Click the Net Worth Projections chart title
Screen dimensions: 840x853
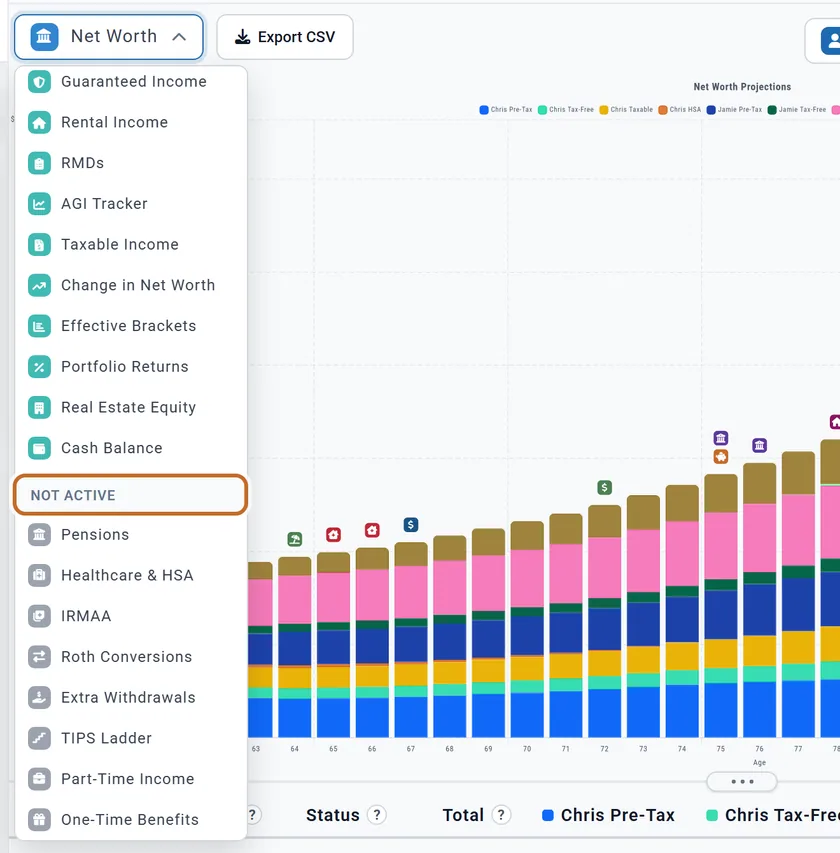point(742,87)
